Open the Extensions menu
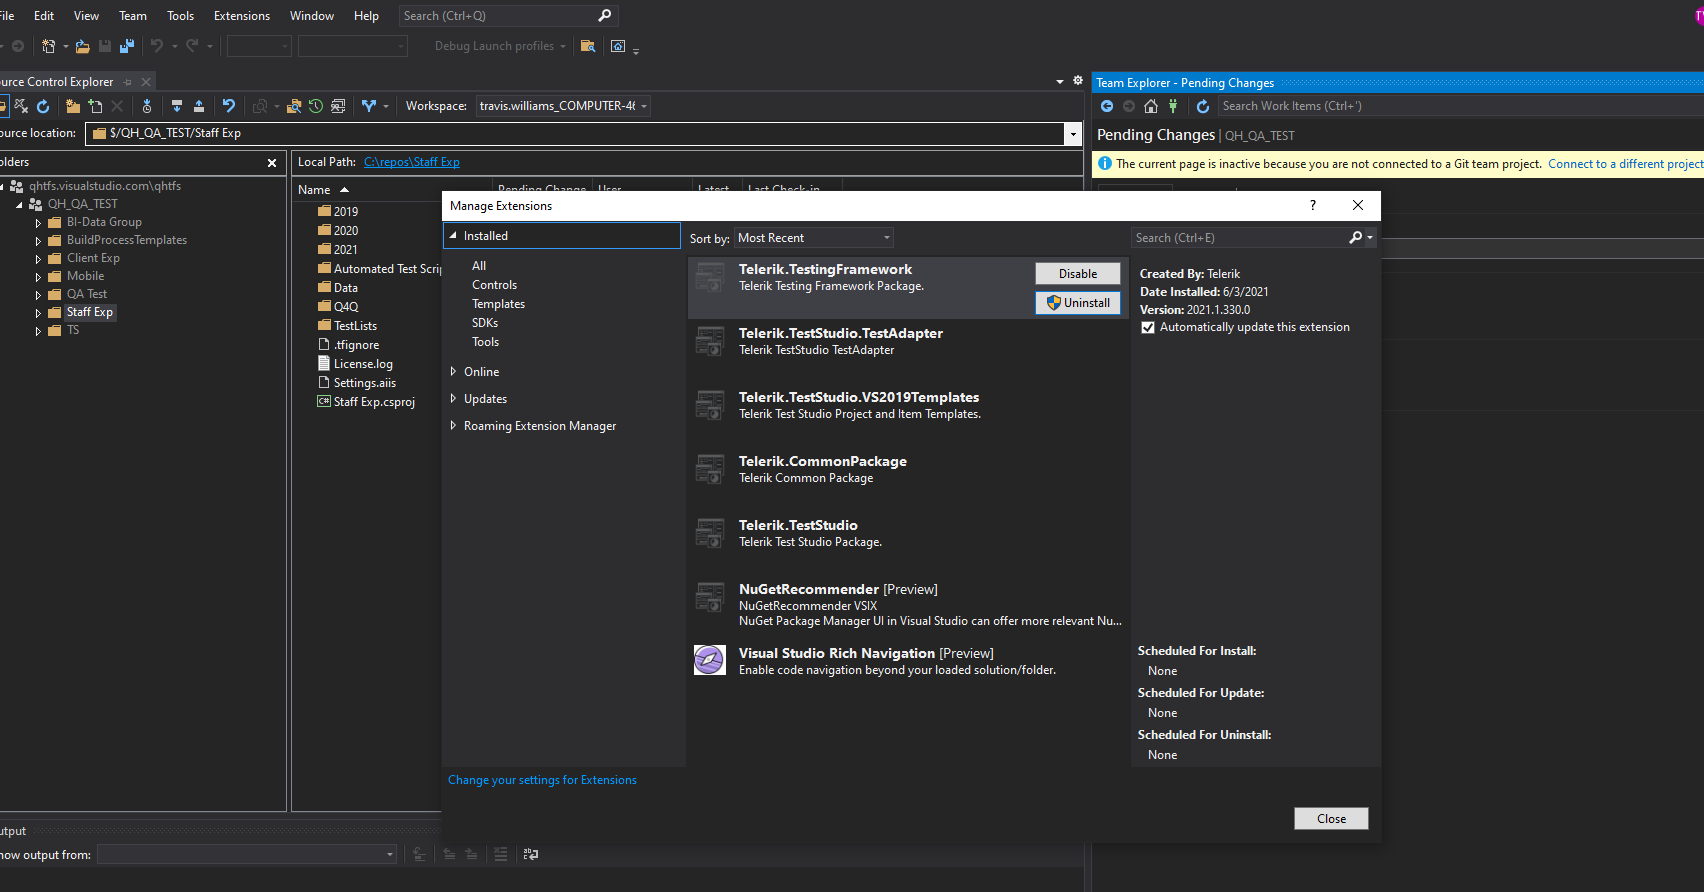The image size is (1704, 892). point(241,16)
